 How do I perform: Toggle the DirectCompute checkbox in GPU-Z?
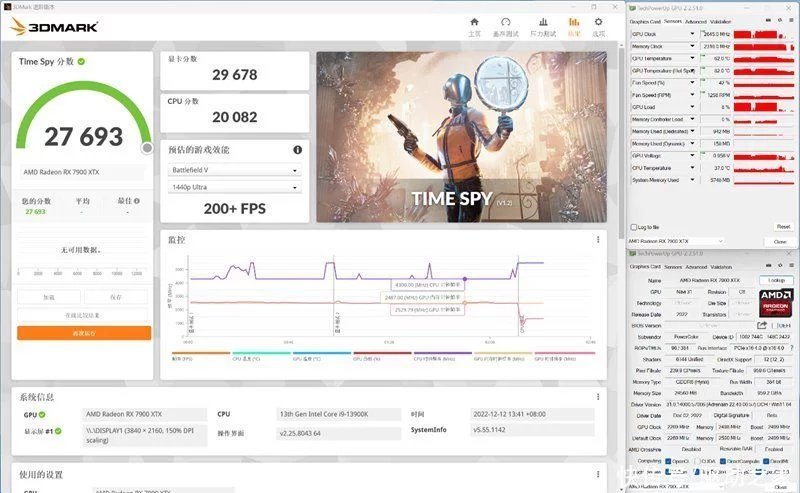[x=722, y=461]
